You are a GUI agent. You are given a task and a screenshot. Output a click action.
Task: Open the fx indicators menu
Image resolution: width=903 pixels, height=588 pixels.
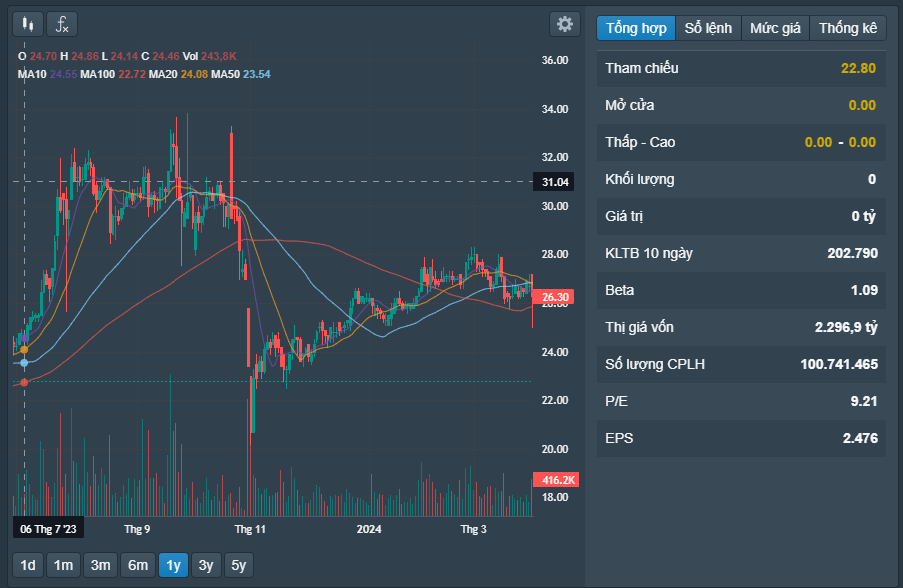[x=62, y=24]
